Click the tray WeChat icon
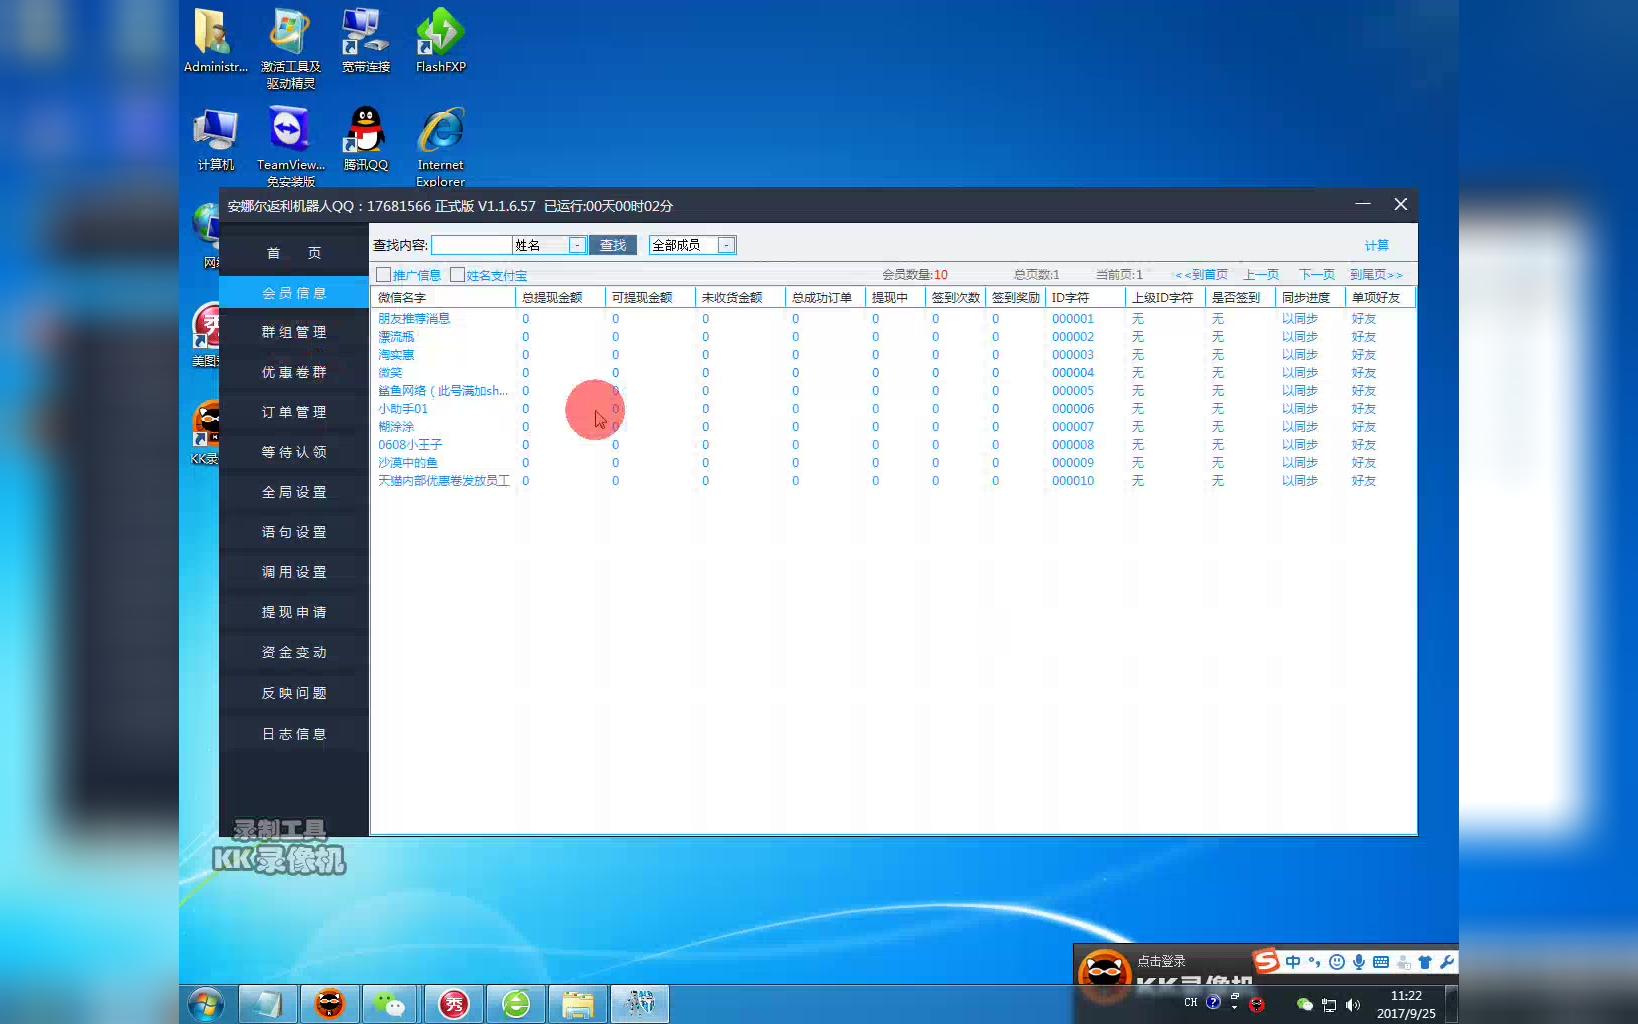This screenshot has height=1024, width=1638. (1304, 1004)
